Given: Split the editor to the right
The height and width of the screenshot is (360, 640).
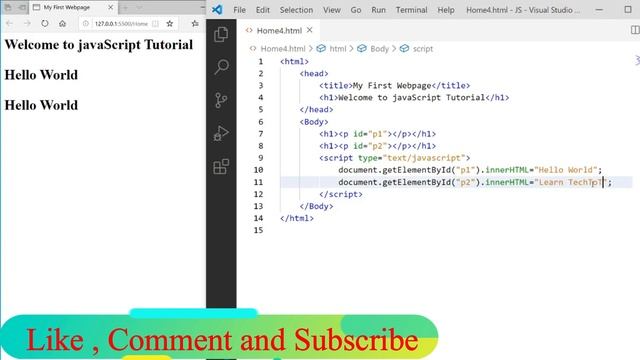Looking at the screenshot, I should (635, 30).
